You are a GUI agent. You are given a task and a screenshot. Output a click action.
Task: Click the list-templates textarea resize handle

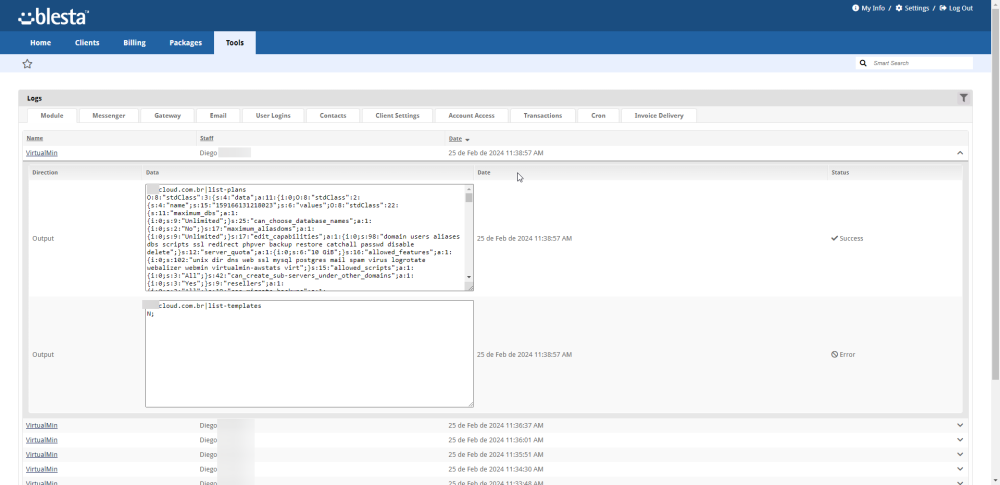click(x=470, y=404)
